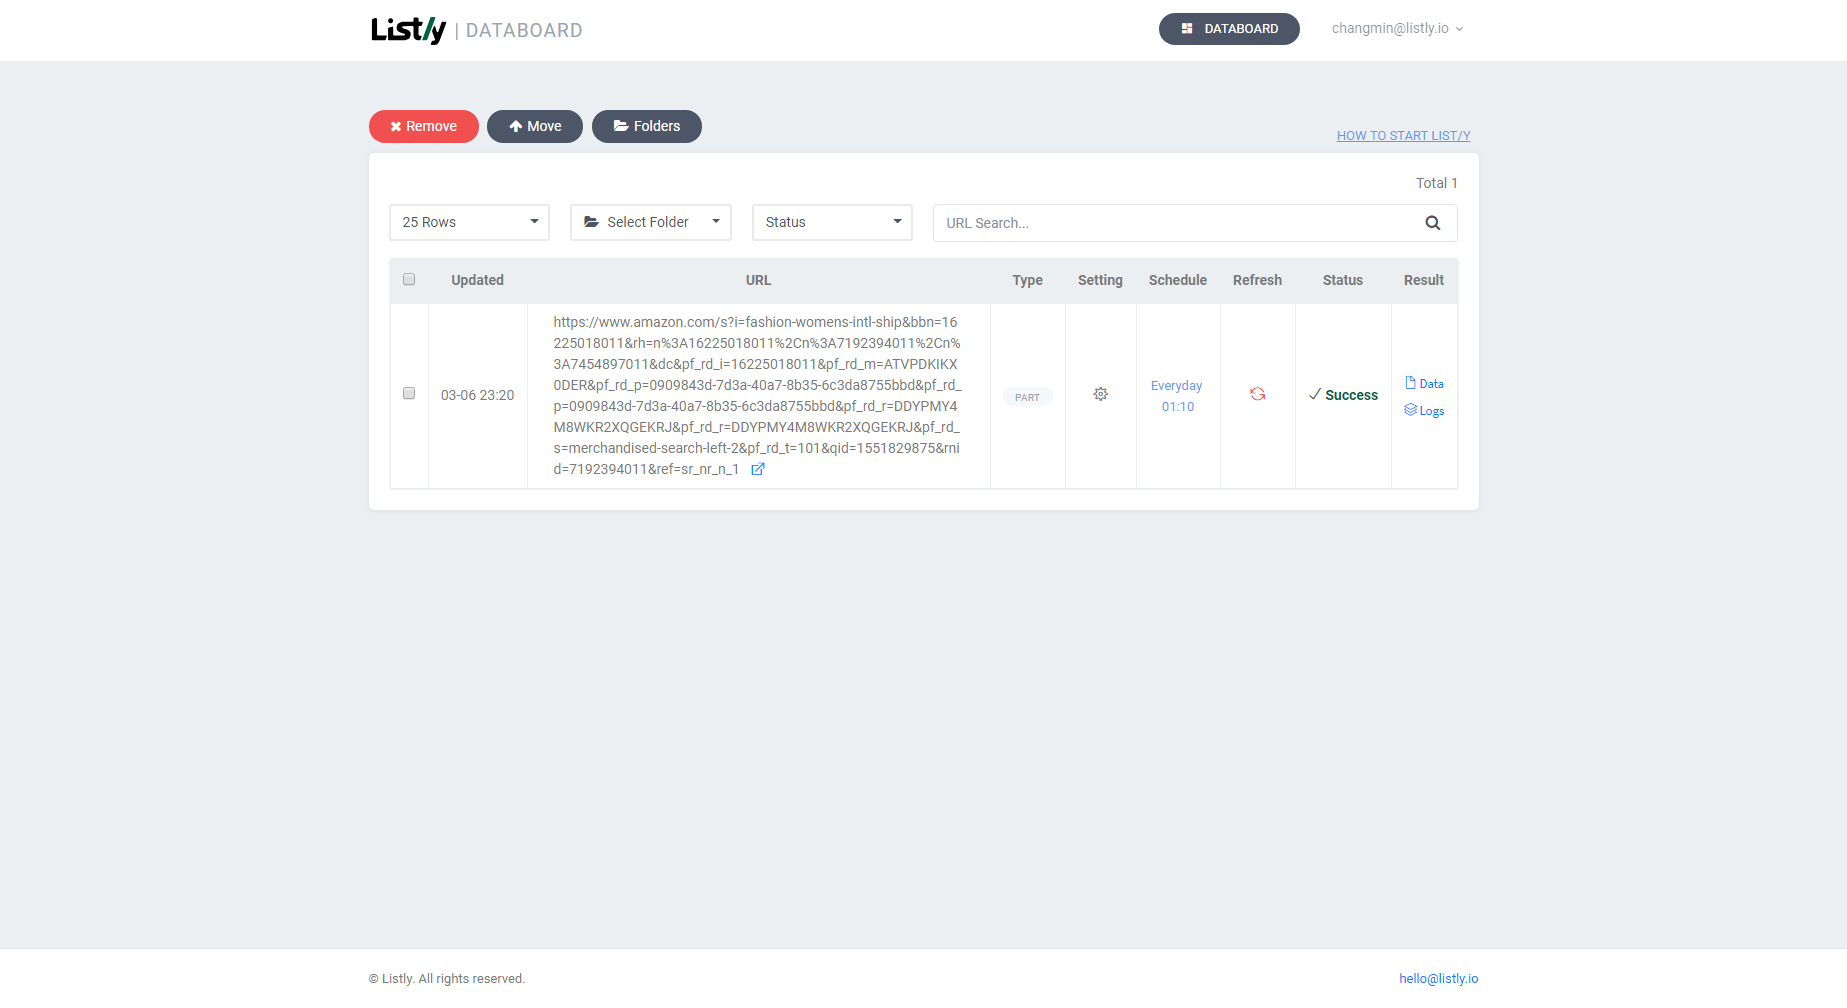Click the Folders button

point(647,127)
